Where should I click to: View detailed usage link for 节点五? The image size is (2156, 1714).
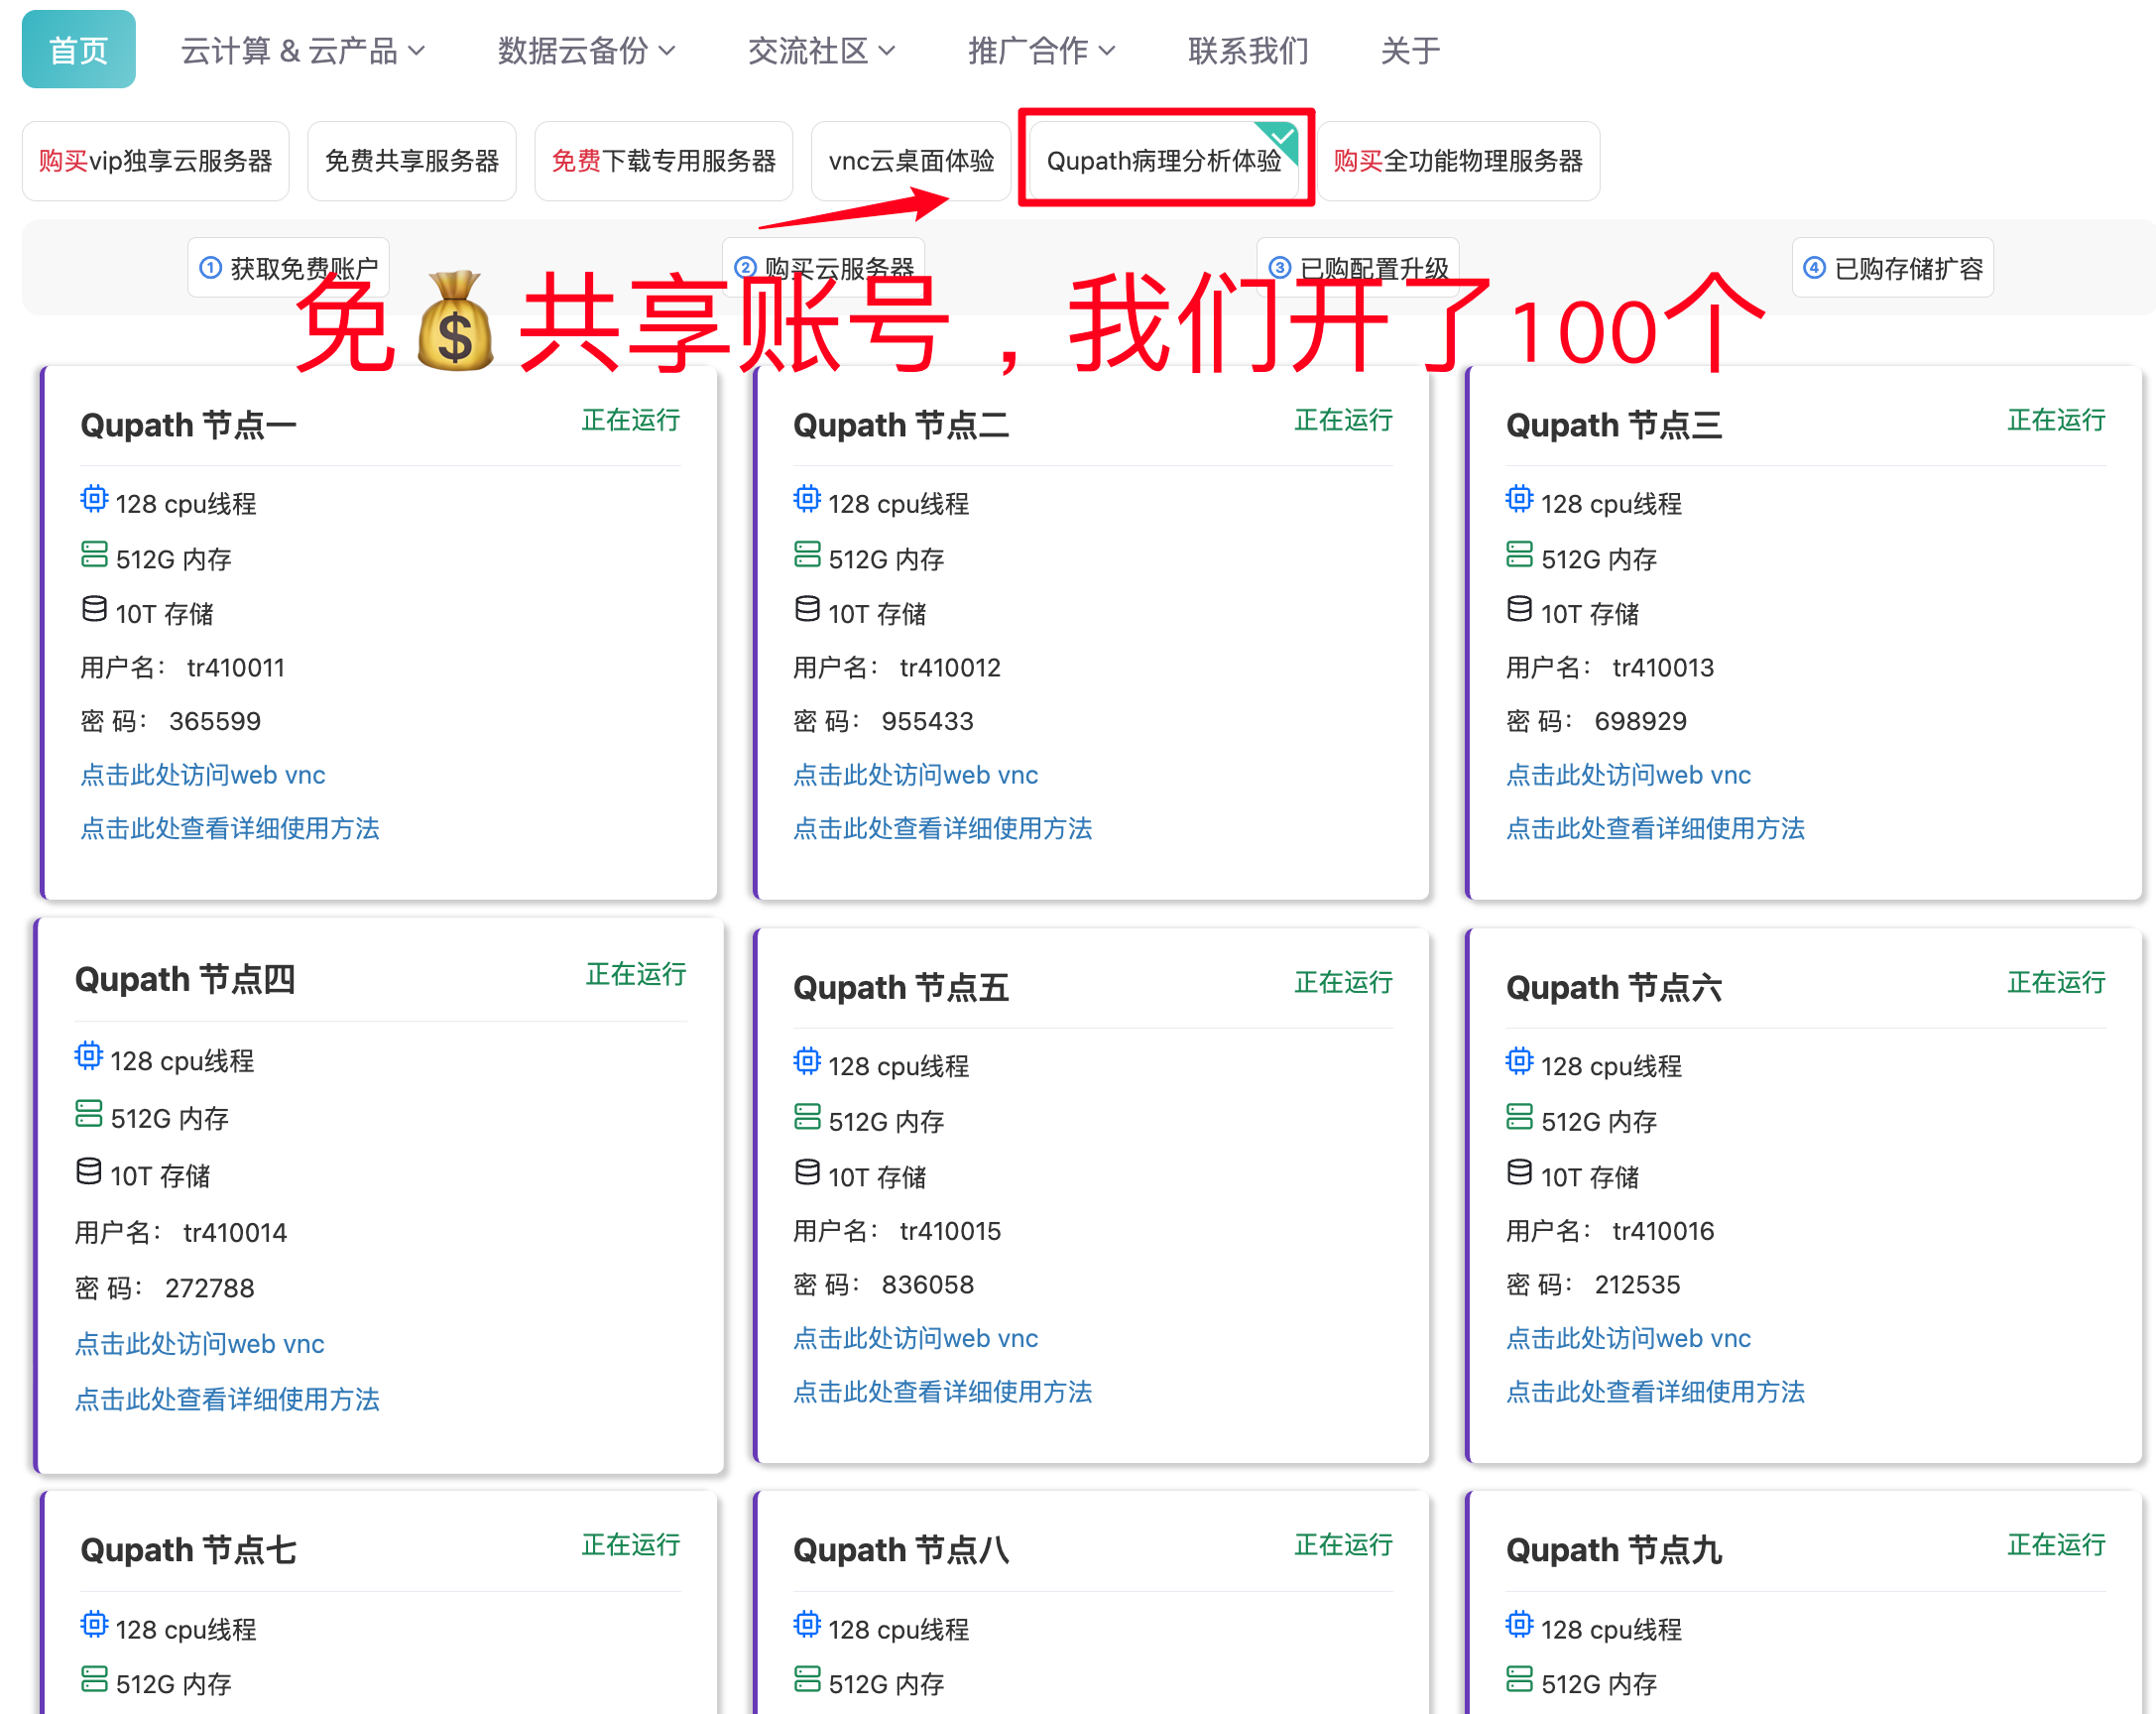click(942, 1392)
